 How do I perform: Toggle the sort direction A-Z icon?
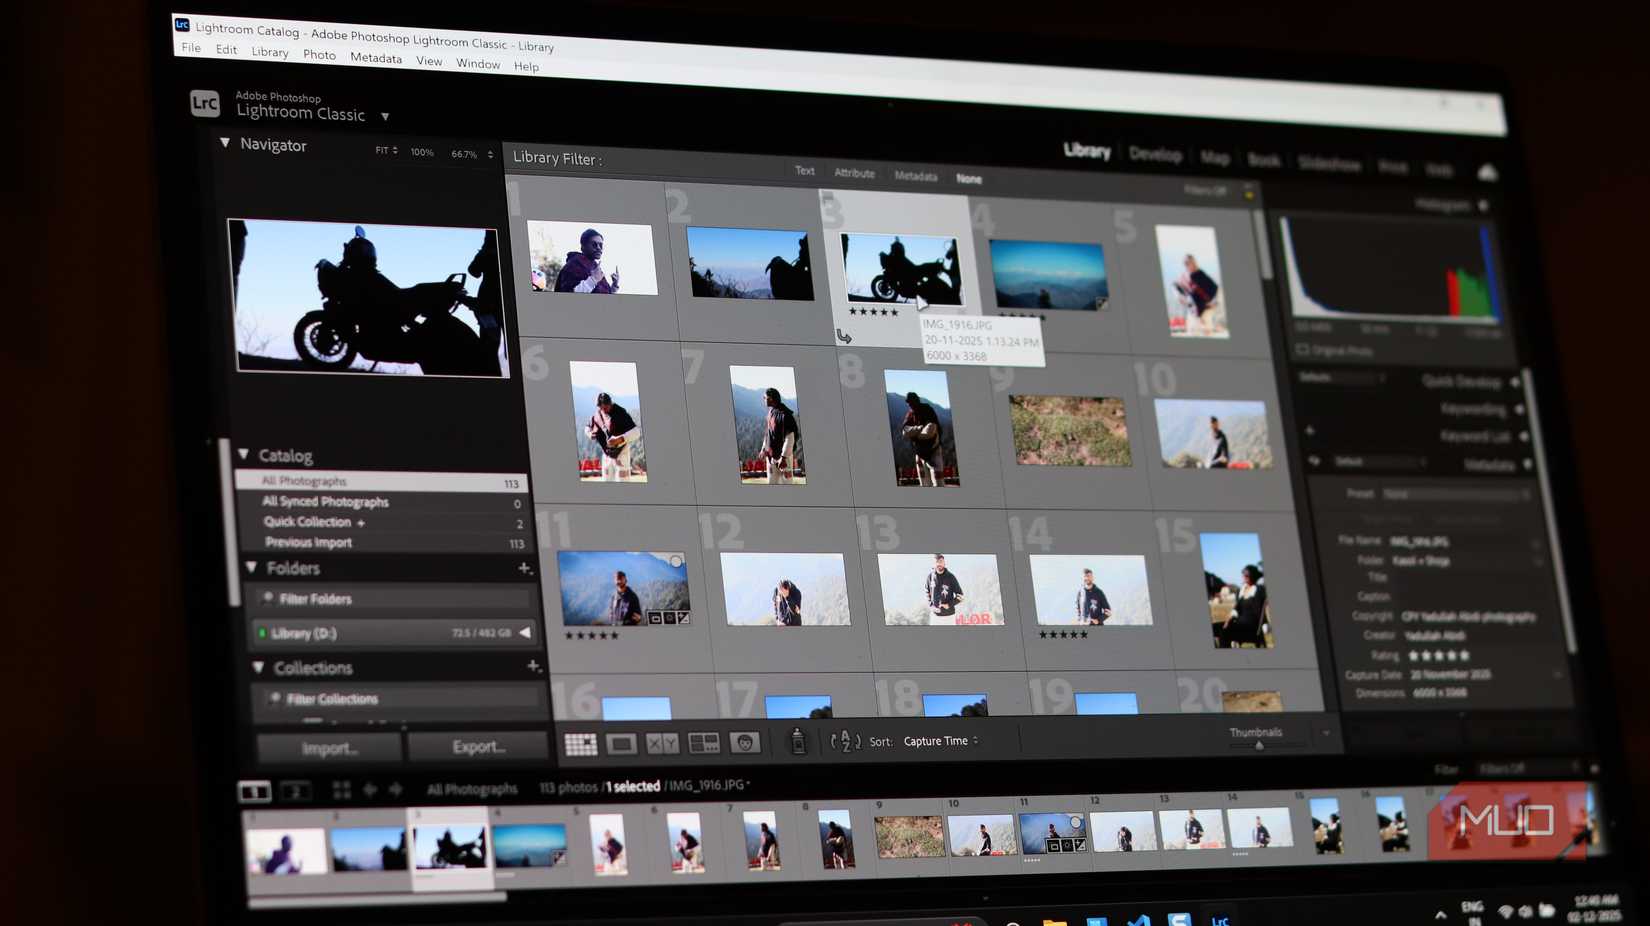(x=845, y=740)
